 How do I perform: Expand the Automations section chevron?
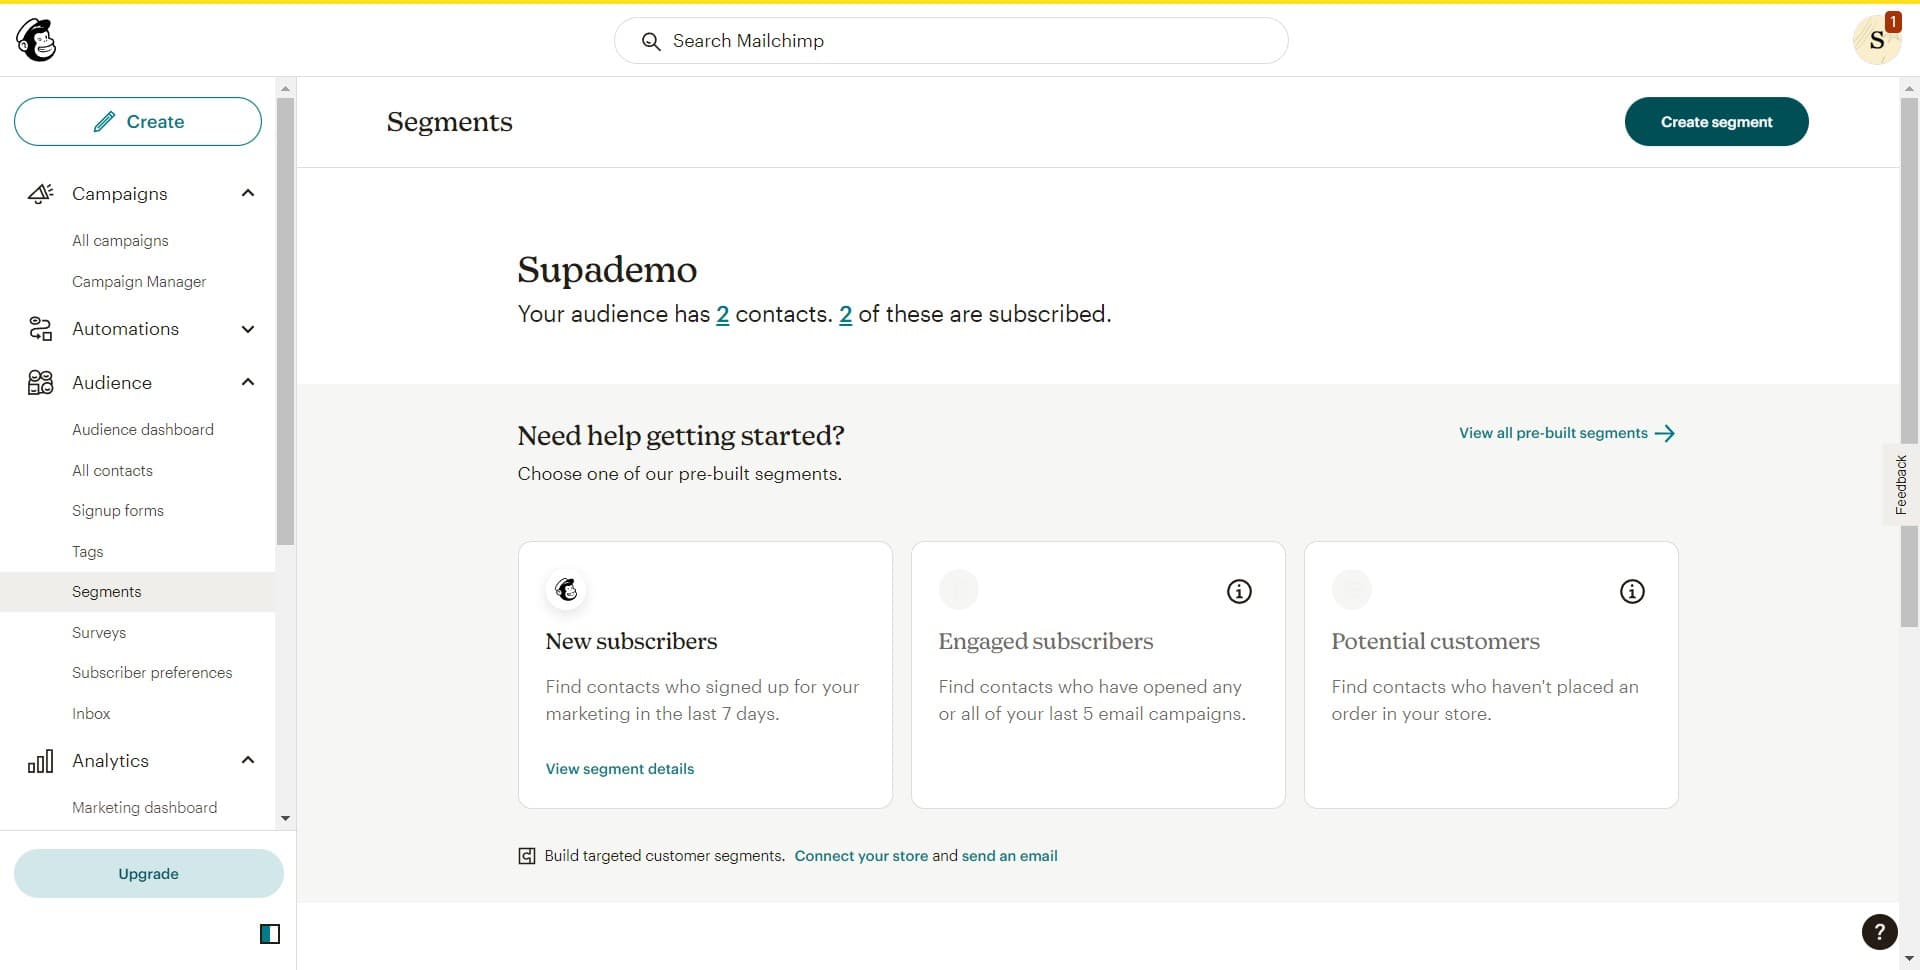pyautogui.click(x=248, y=329)
